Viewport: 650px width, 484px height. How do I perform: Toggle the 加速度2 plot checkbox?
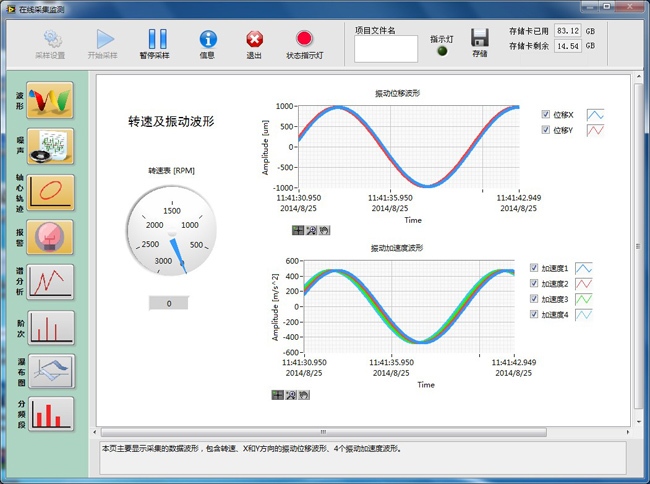[534, 283]
